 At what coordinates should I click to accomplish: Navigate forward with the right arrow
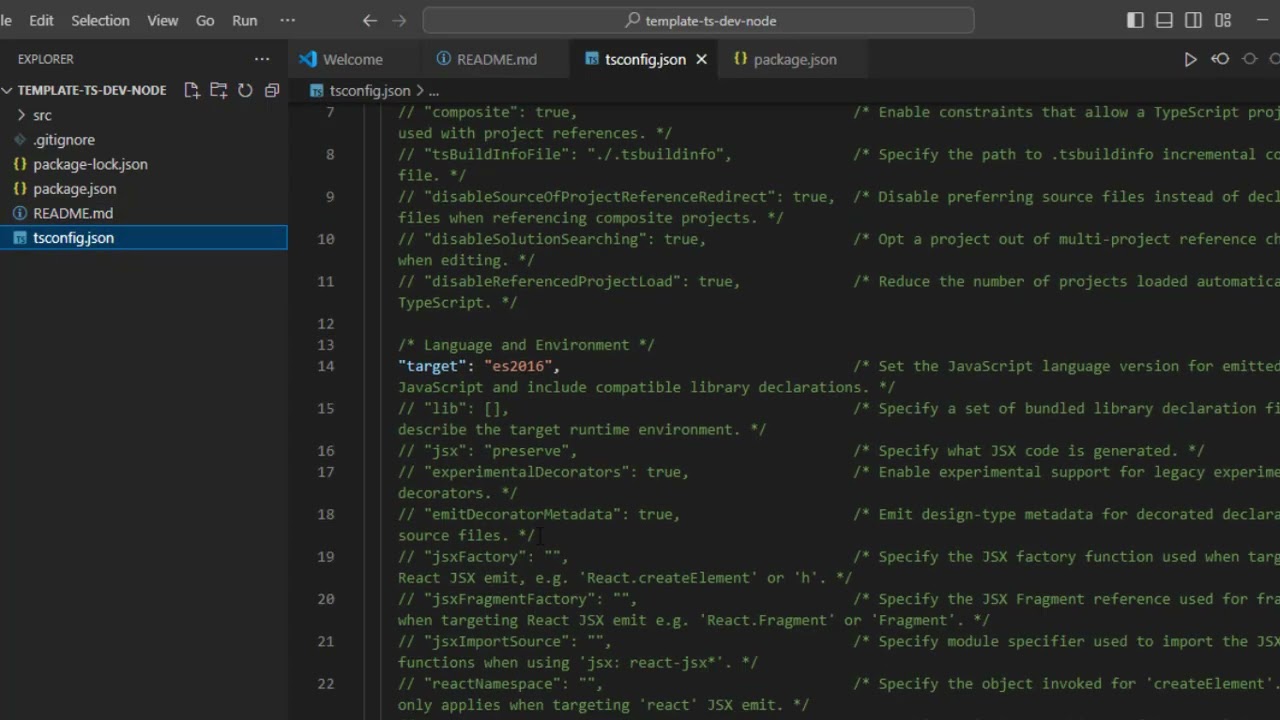coord(399,20)
